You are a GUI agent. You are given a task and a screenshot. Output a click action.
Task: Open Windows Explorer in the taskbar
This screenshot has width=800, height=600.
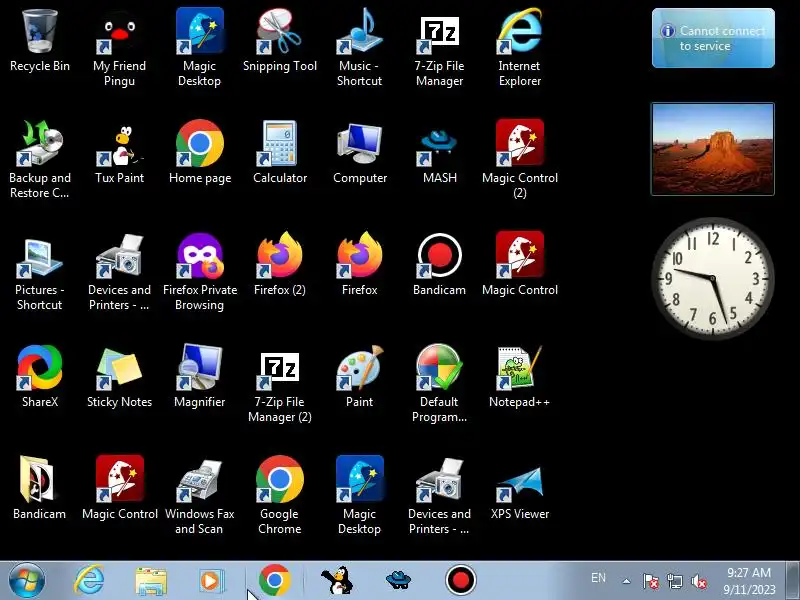coord(151,581)
